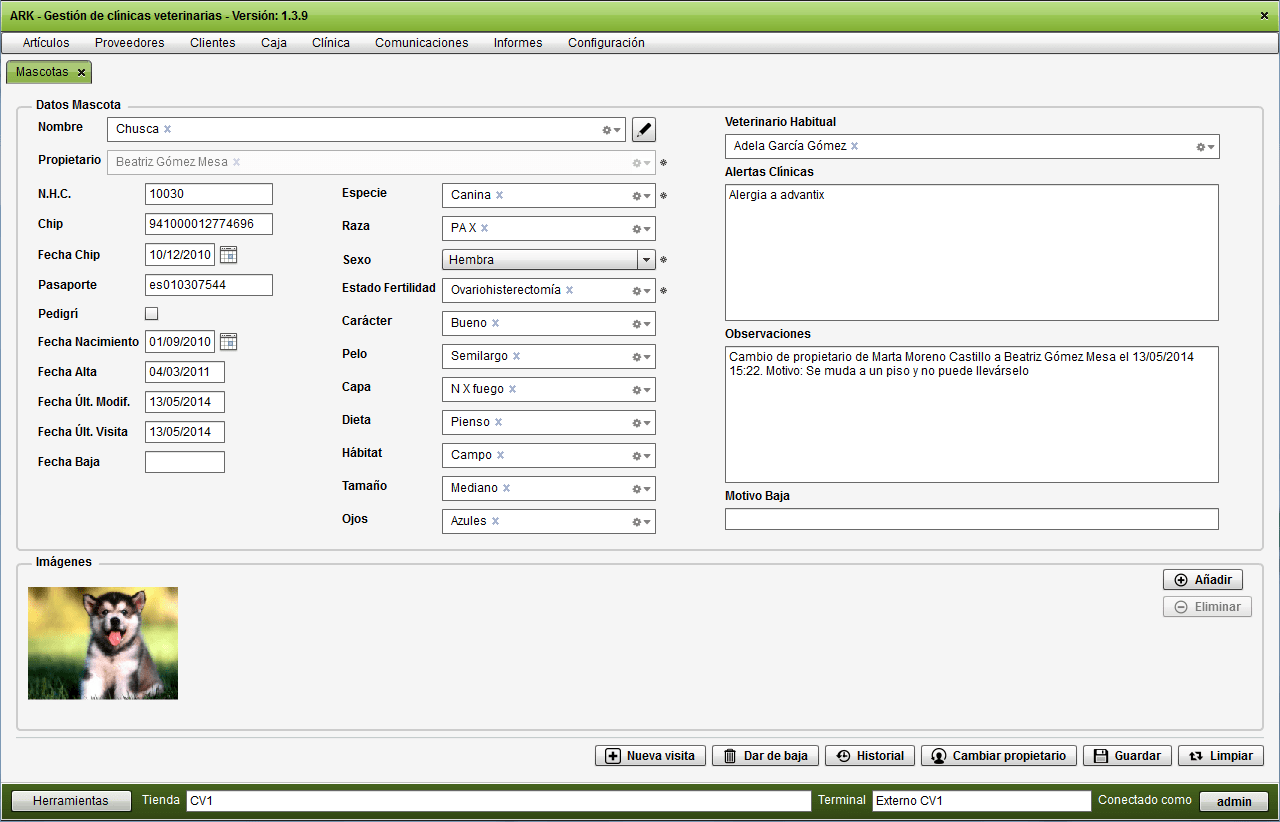1280x822 pixels.
Task: Remove the Chusca name tag
Action: point(167,129)
